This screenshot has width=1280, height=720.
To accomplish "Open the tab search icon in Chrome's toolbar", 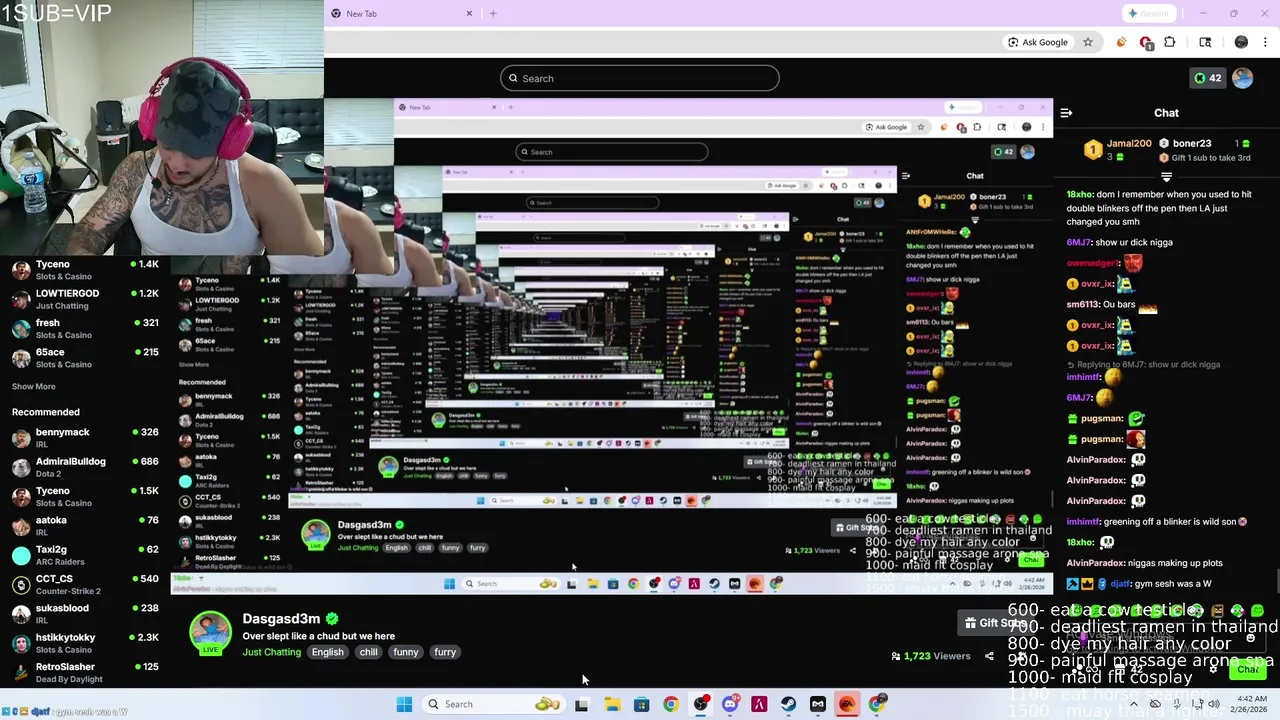I will [1205, 42].
